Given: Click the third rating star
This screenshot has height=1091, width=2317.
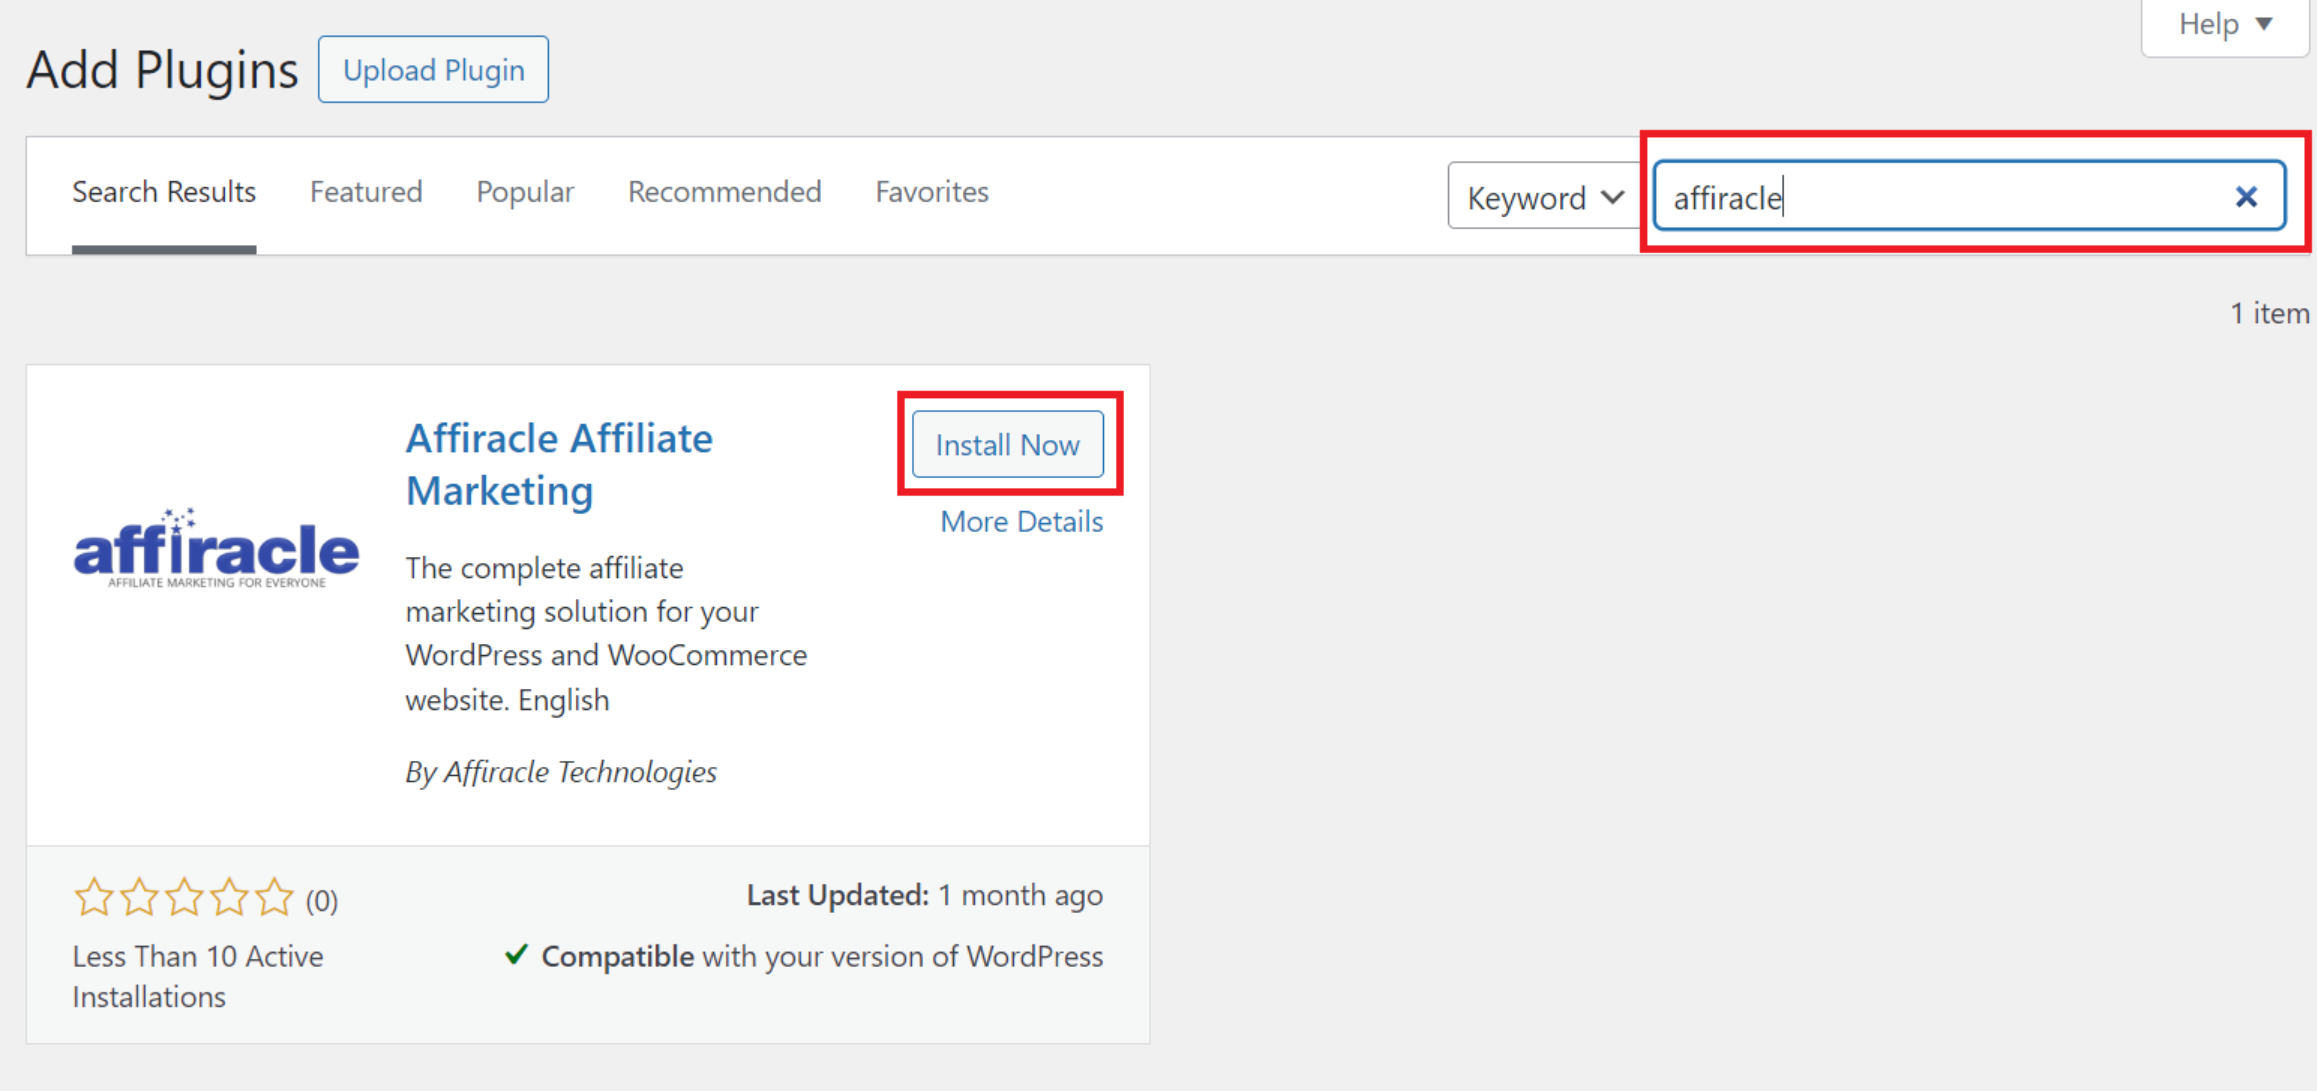Looking at the screenshot, I should [x=184, y=898].
